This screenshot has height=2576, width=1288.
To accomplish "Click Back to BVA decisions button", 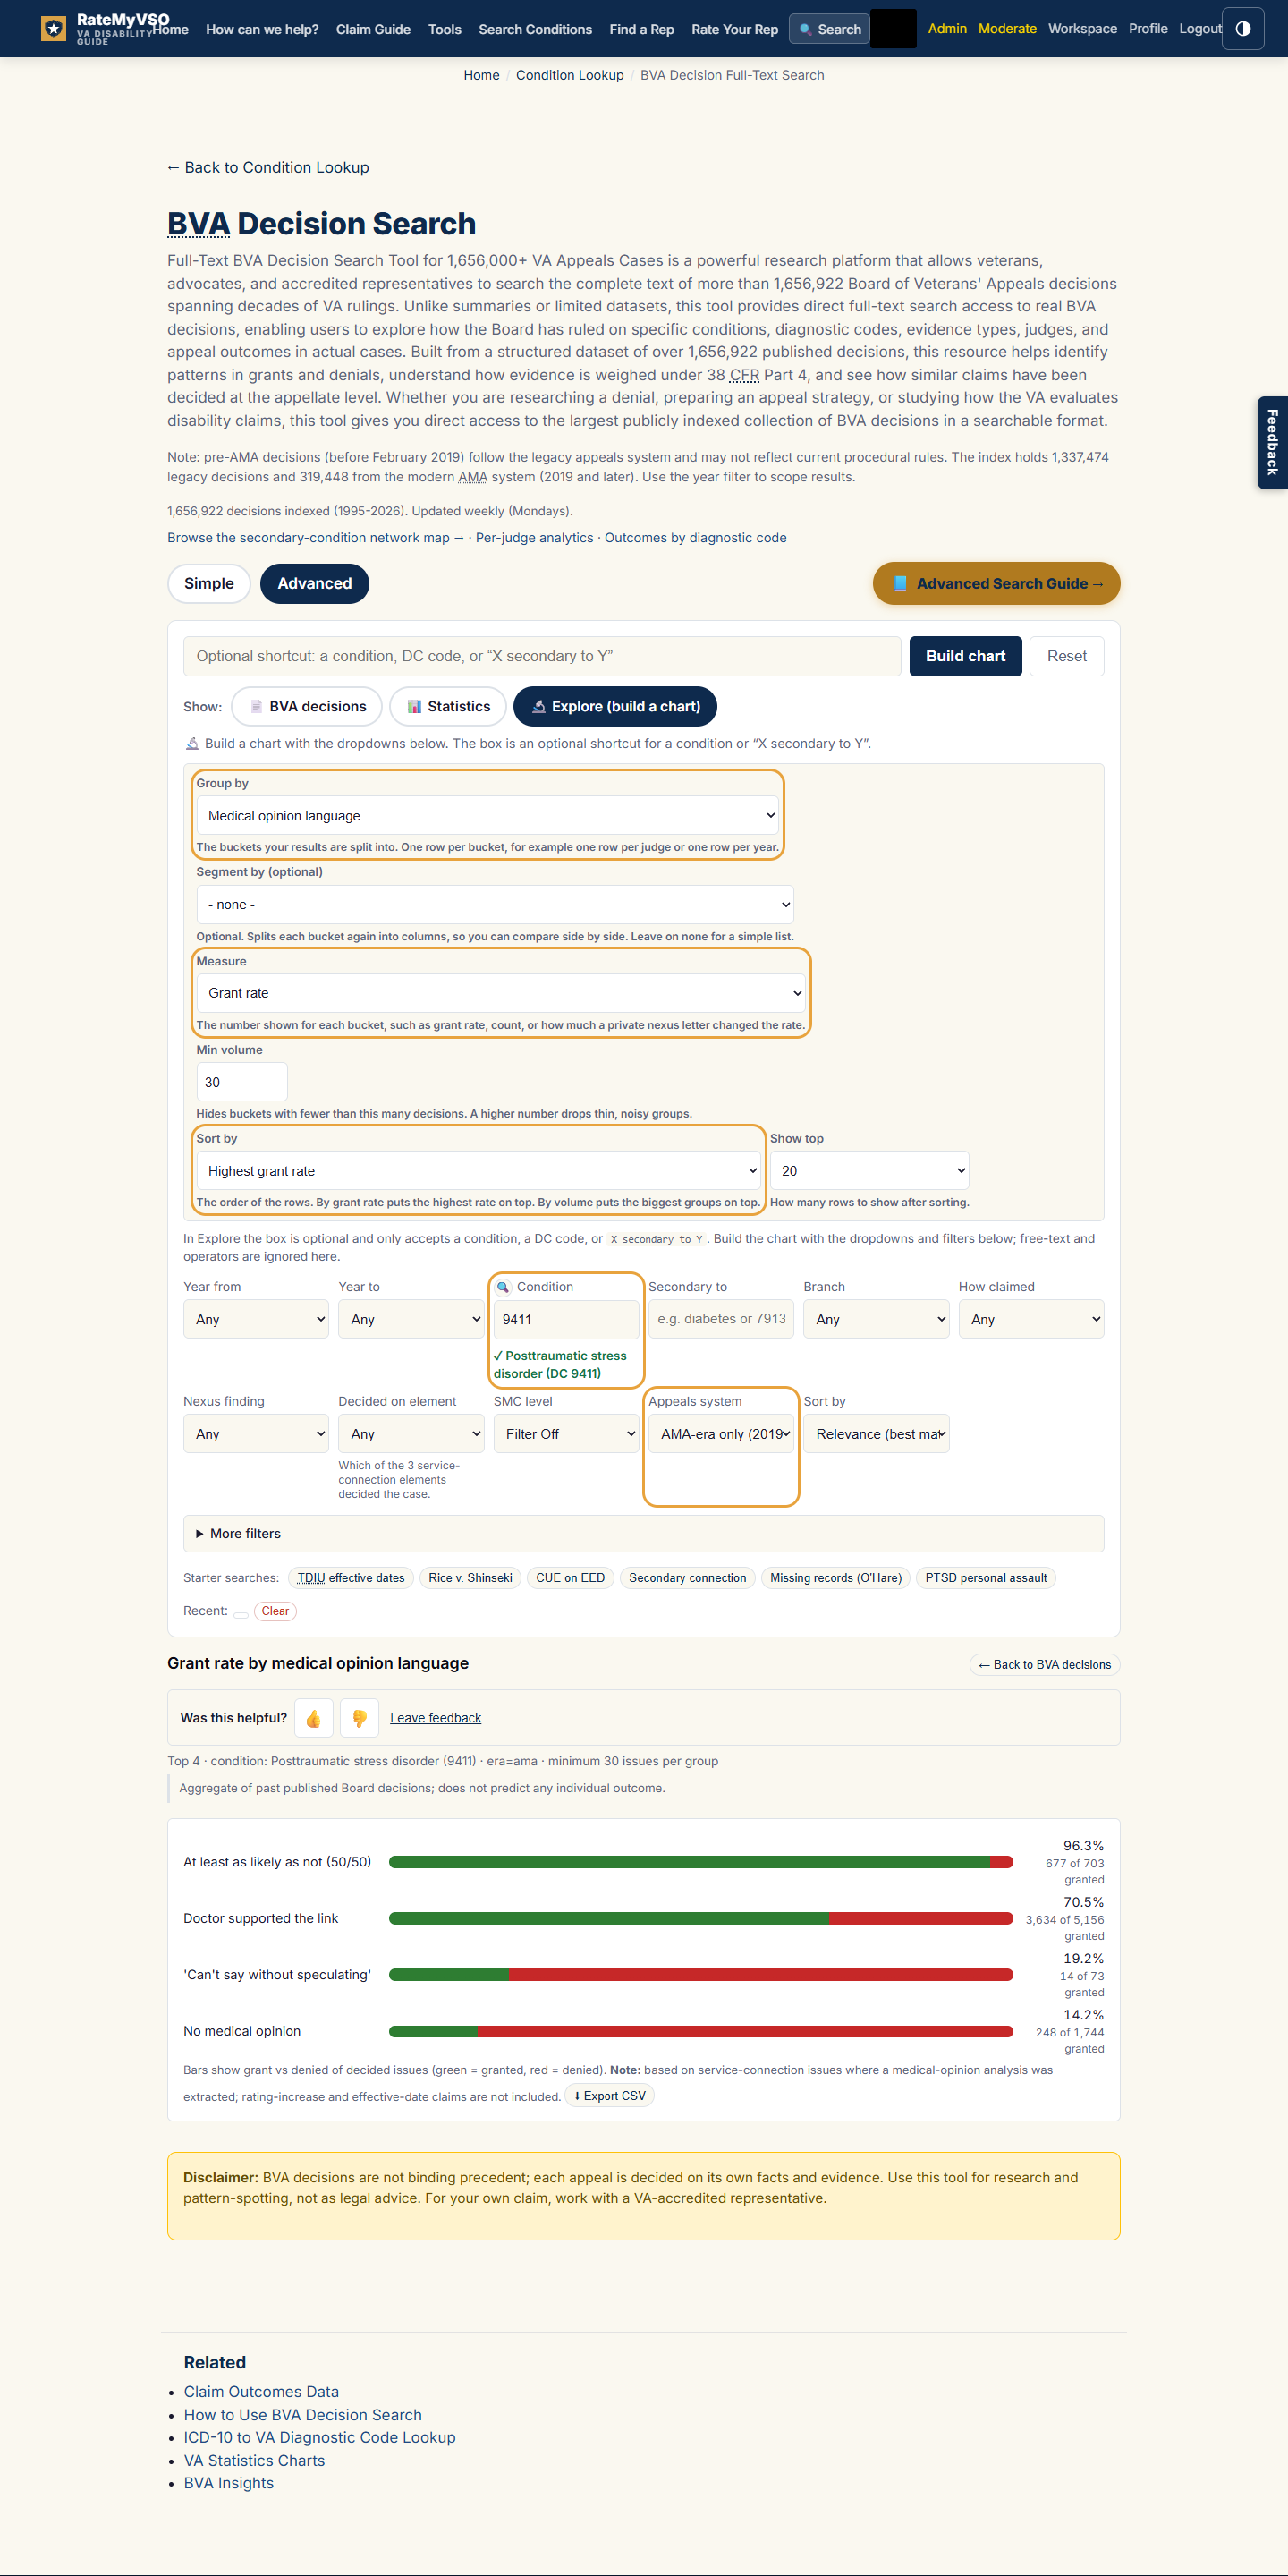I will [1044, 1665].
